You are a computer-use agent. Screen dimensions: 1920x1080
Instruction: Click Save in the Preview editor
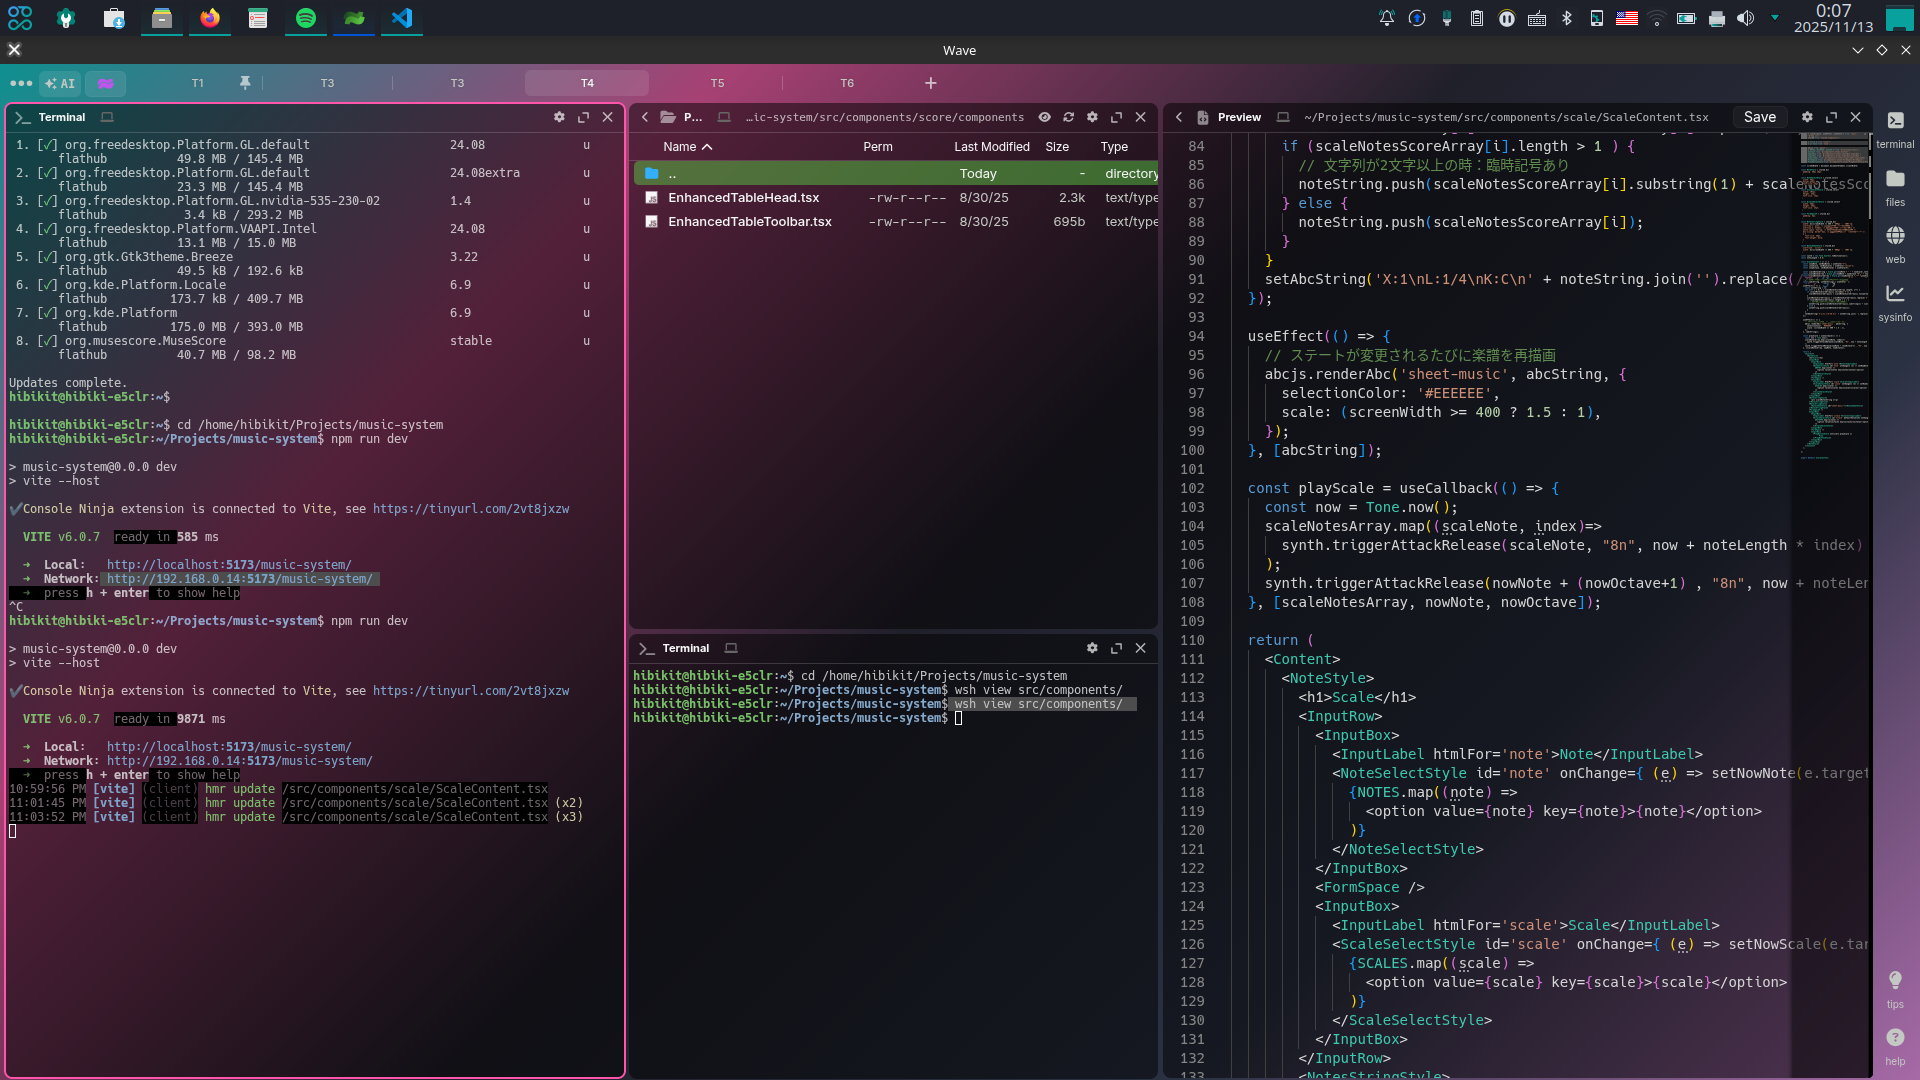coord(1759,117)
